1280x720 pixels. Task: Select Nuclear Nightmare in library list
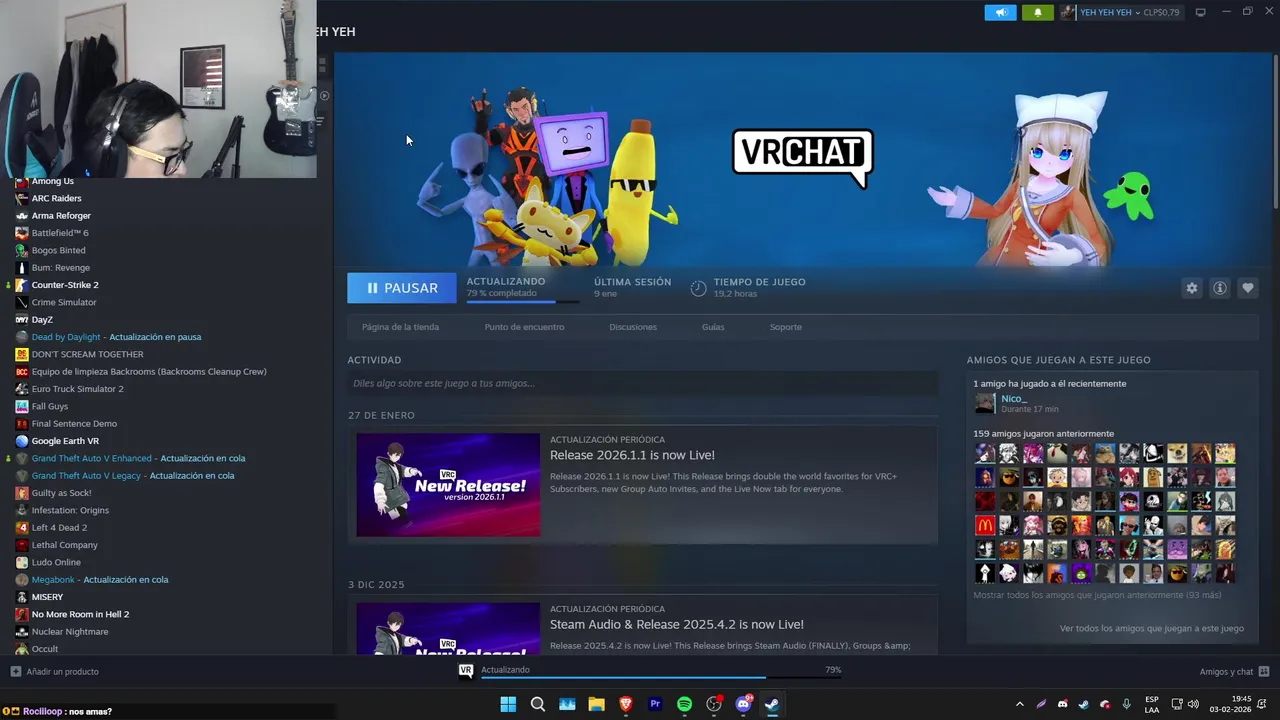coord(70,632)
